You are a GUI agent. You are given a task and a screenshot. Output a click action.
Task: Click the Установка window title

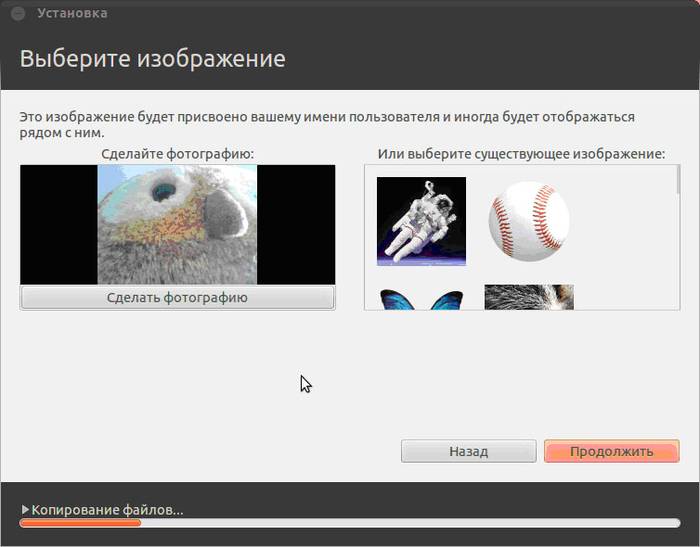click(x=72, y=13)
